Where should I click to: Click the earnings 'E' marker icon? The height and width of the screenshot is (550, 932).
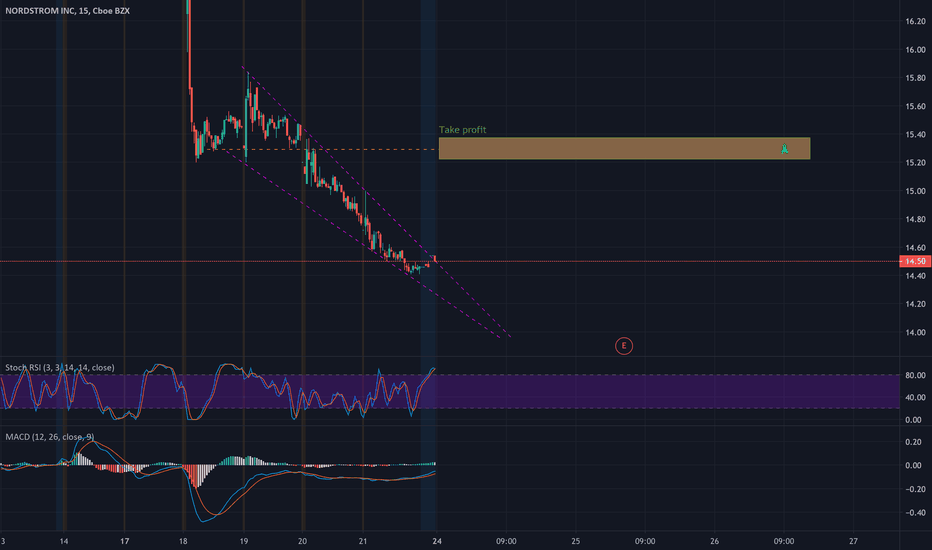[x=624, y=345]
